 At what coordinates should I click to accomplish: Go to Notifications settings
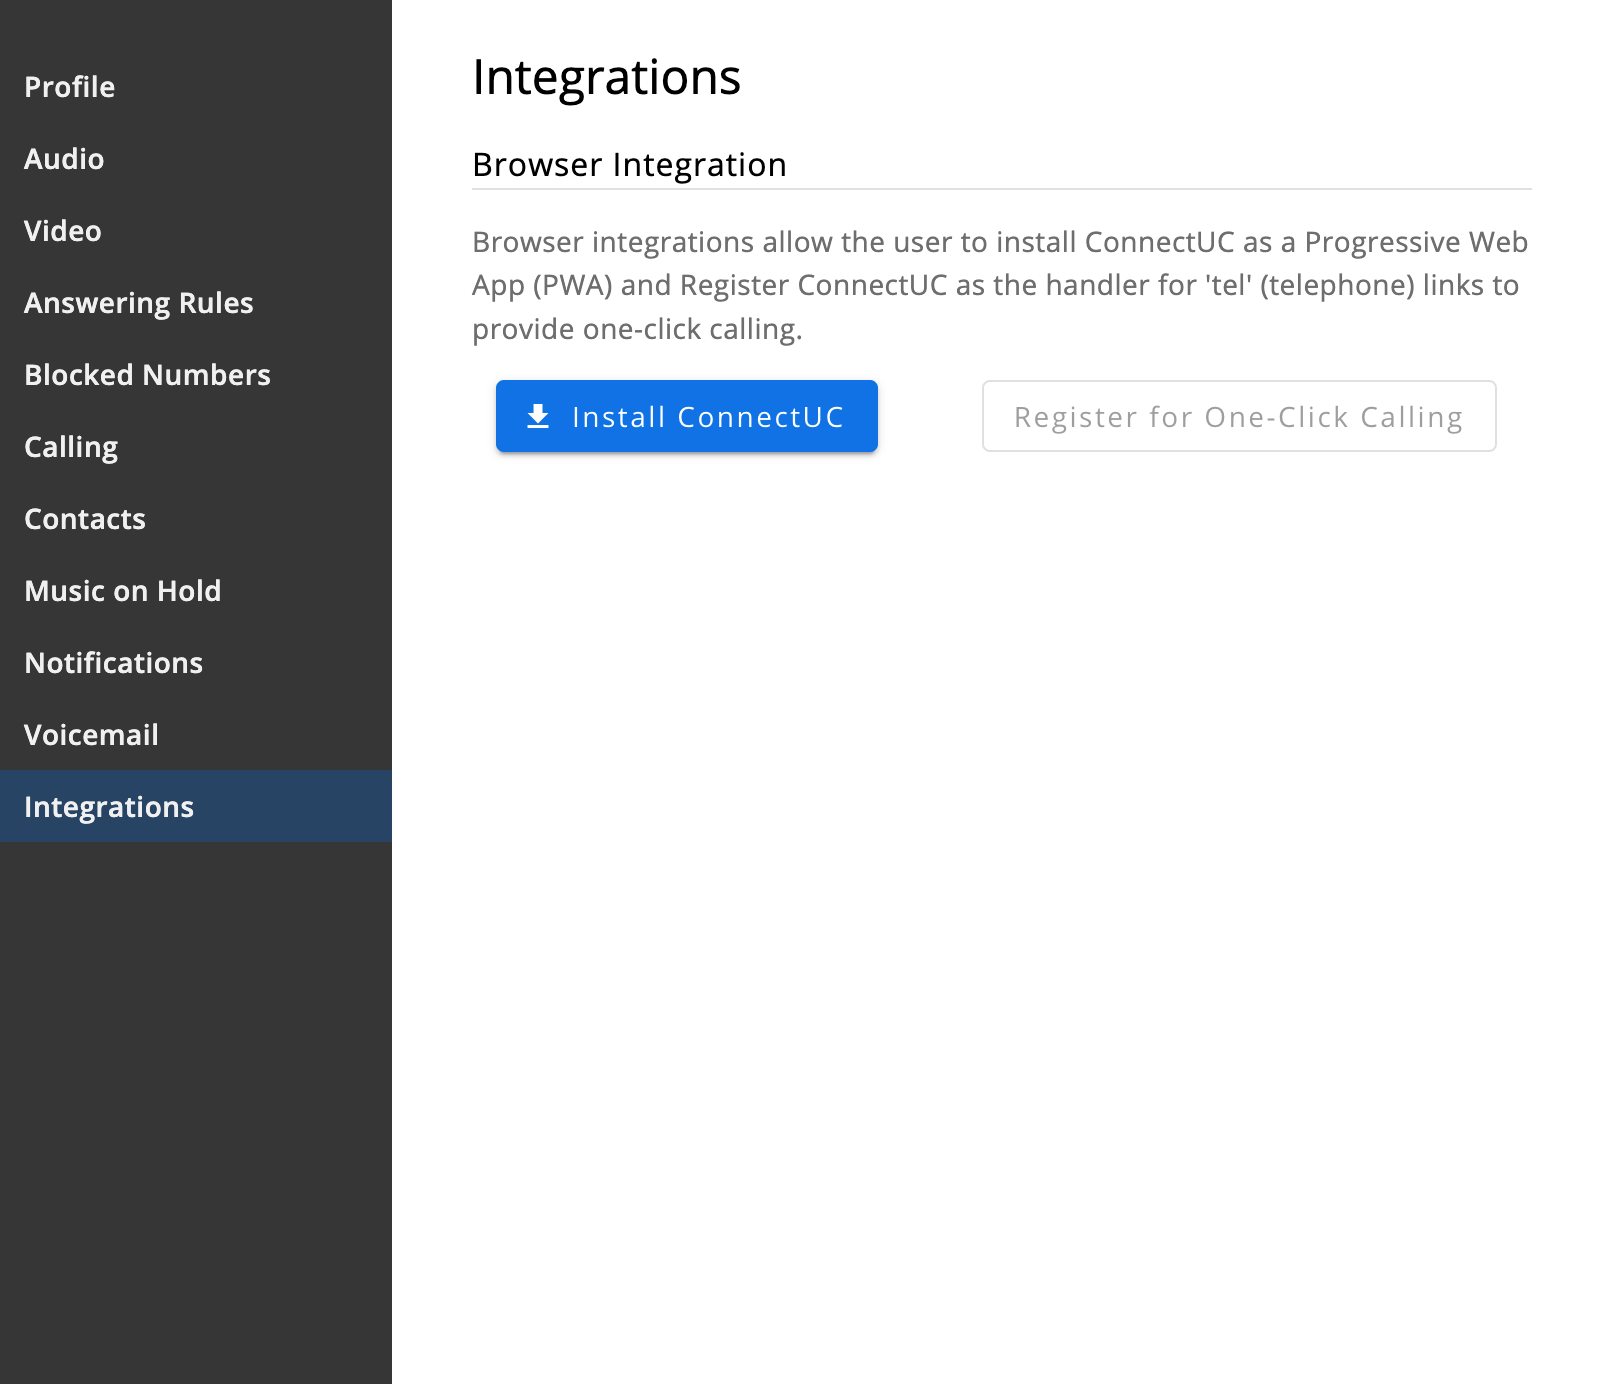click(114, 663)
